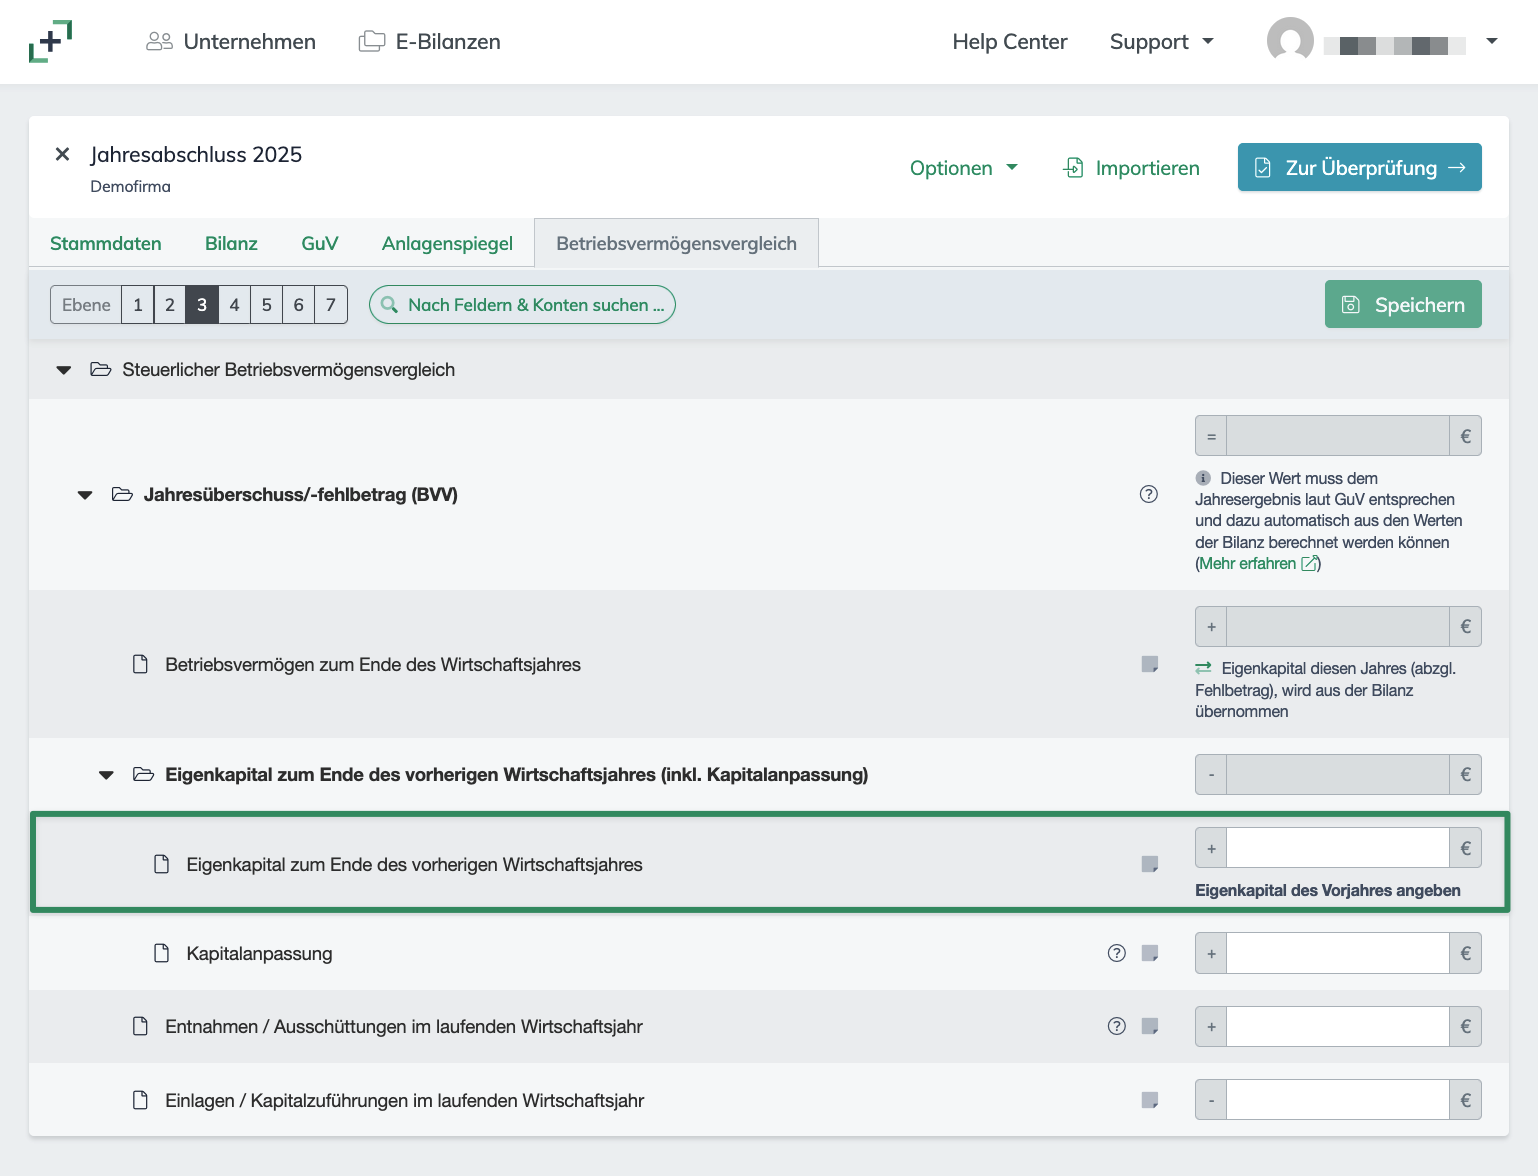Click folder icon of Steuerlicher Betriebsvermögensvergleich
Screen dimensions: 1538x1176
100,370
